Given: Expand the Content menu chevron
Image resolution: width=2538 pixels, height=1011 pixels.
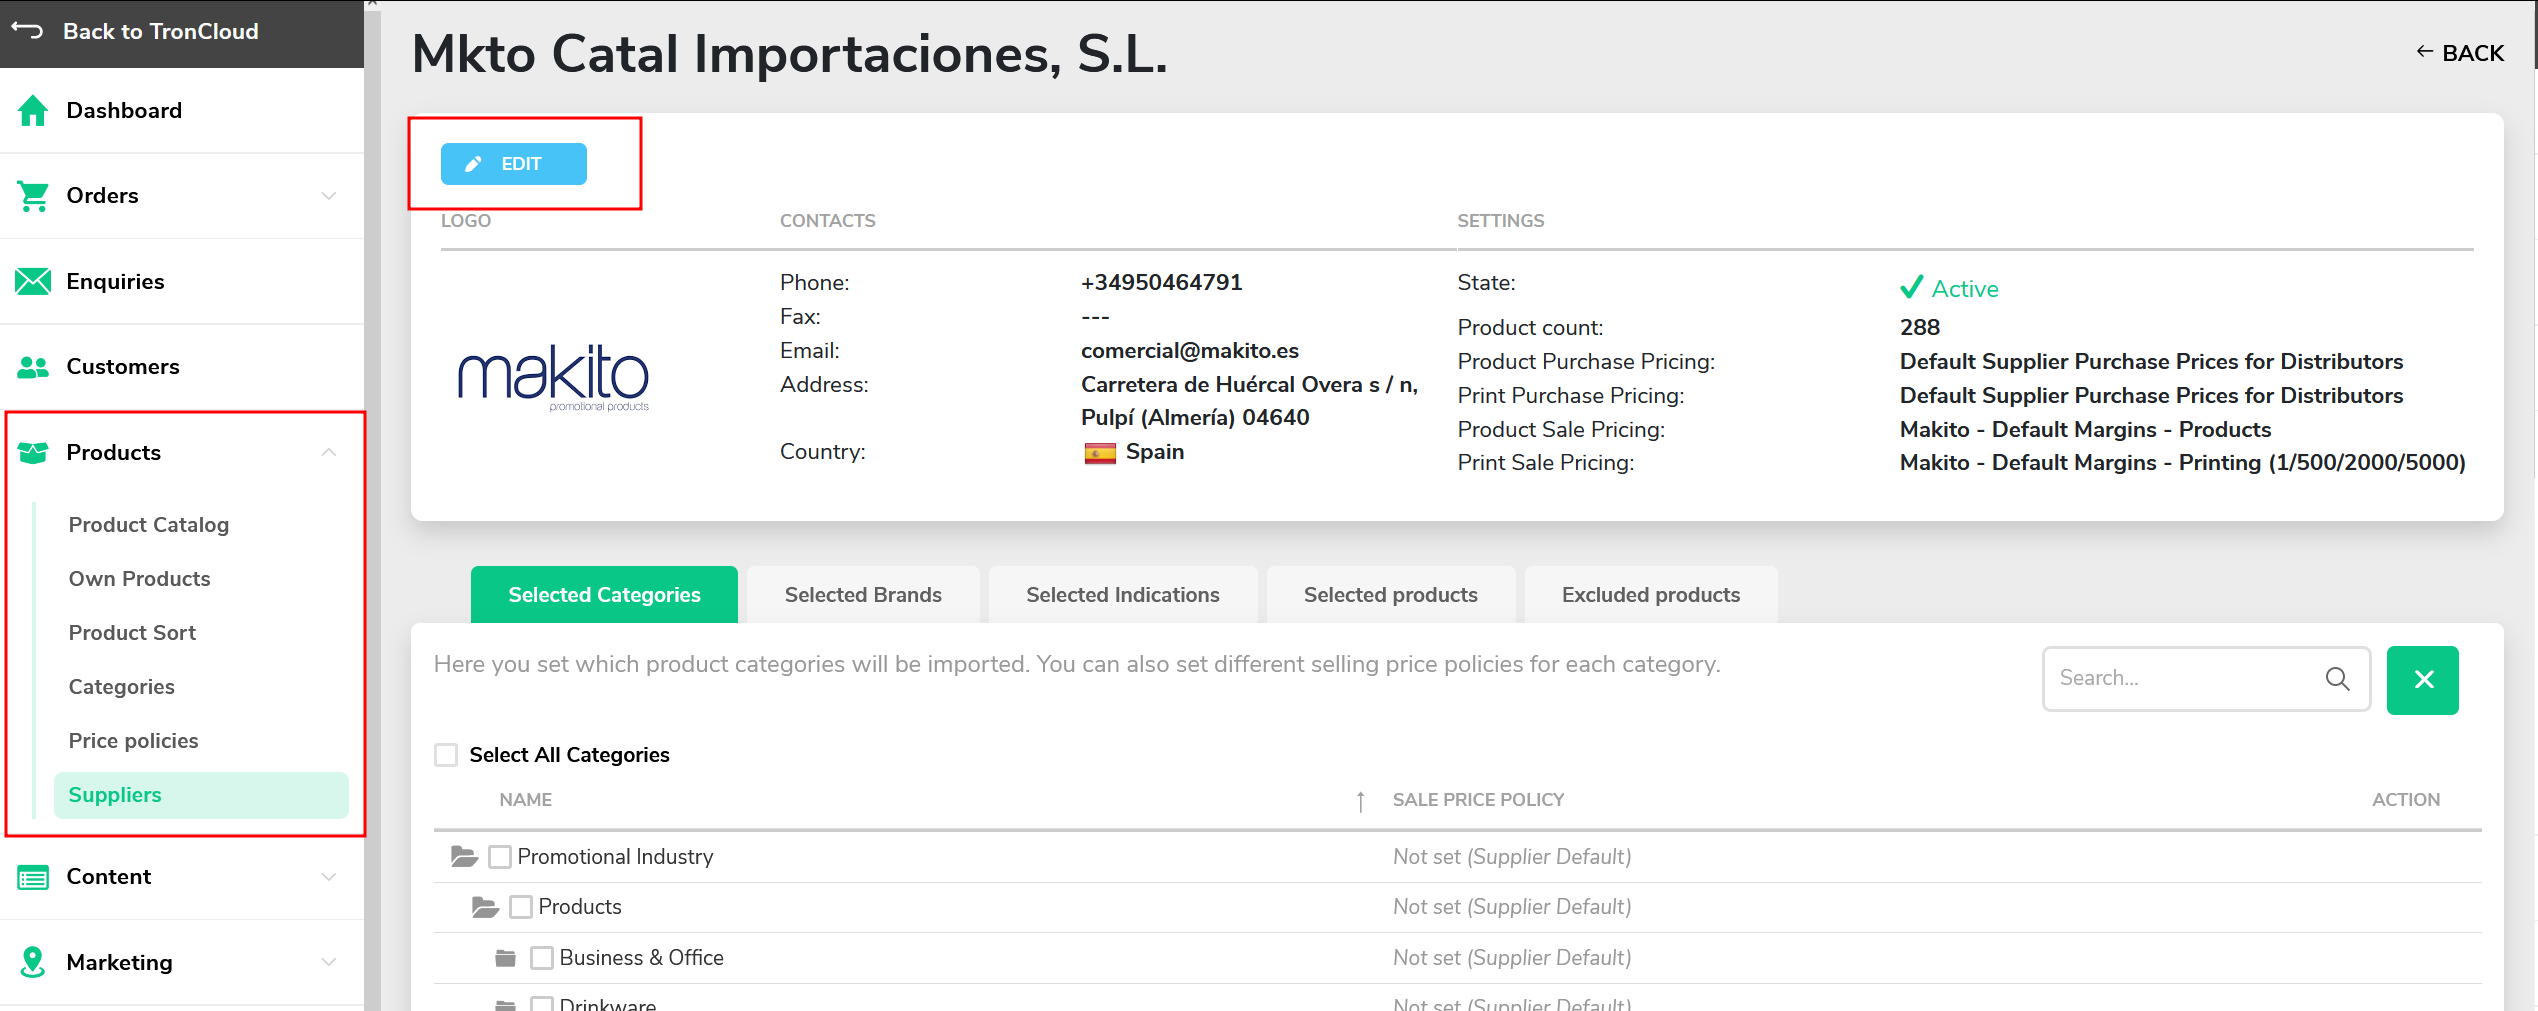Looking at the screenshot, I should coord(329,877).
